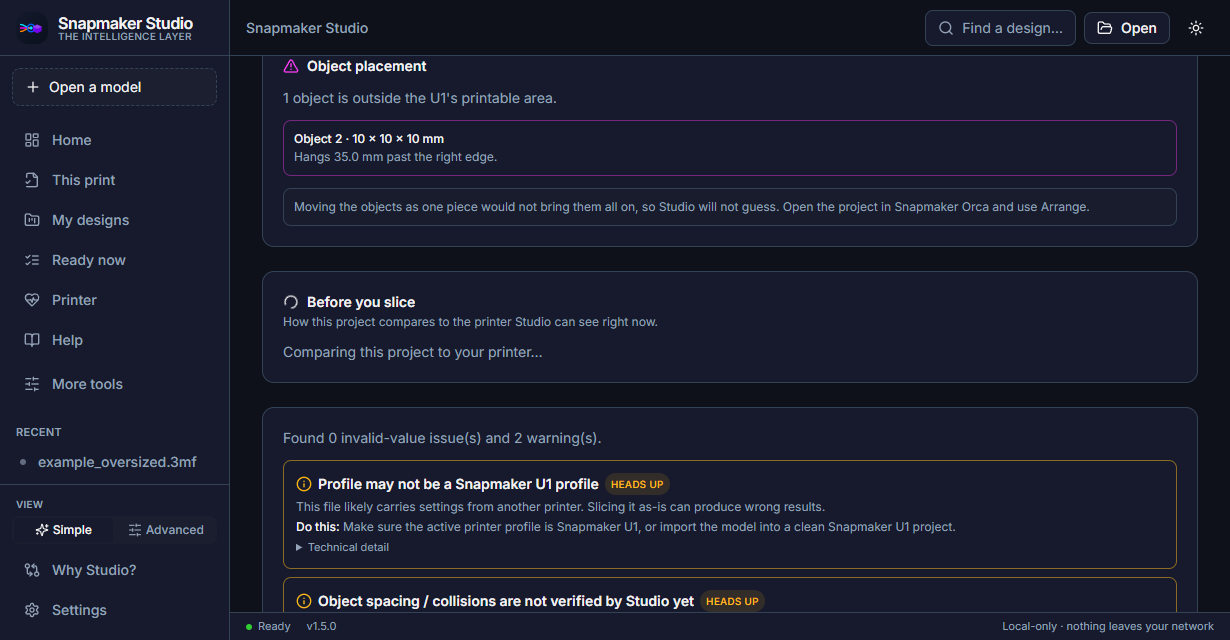The width and height of the screenshot is (1230, 640).
Task: Click 'Profile may not be a Snapmaker U1 profile' heading
Action: (x=458, y=484)
